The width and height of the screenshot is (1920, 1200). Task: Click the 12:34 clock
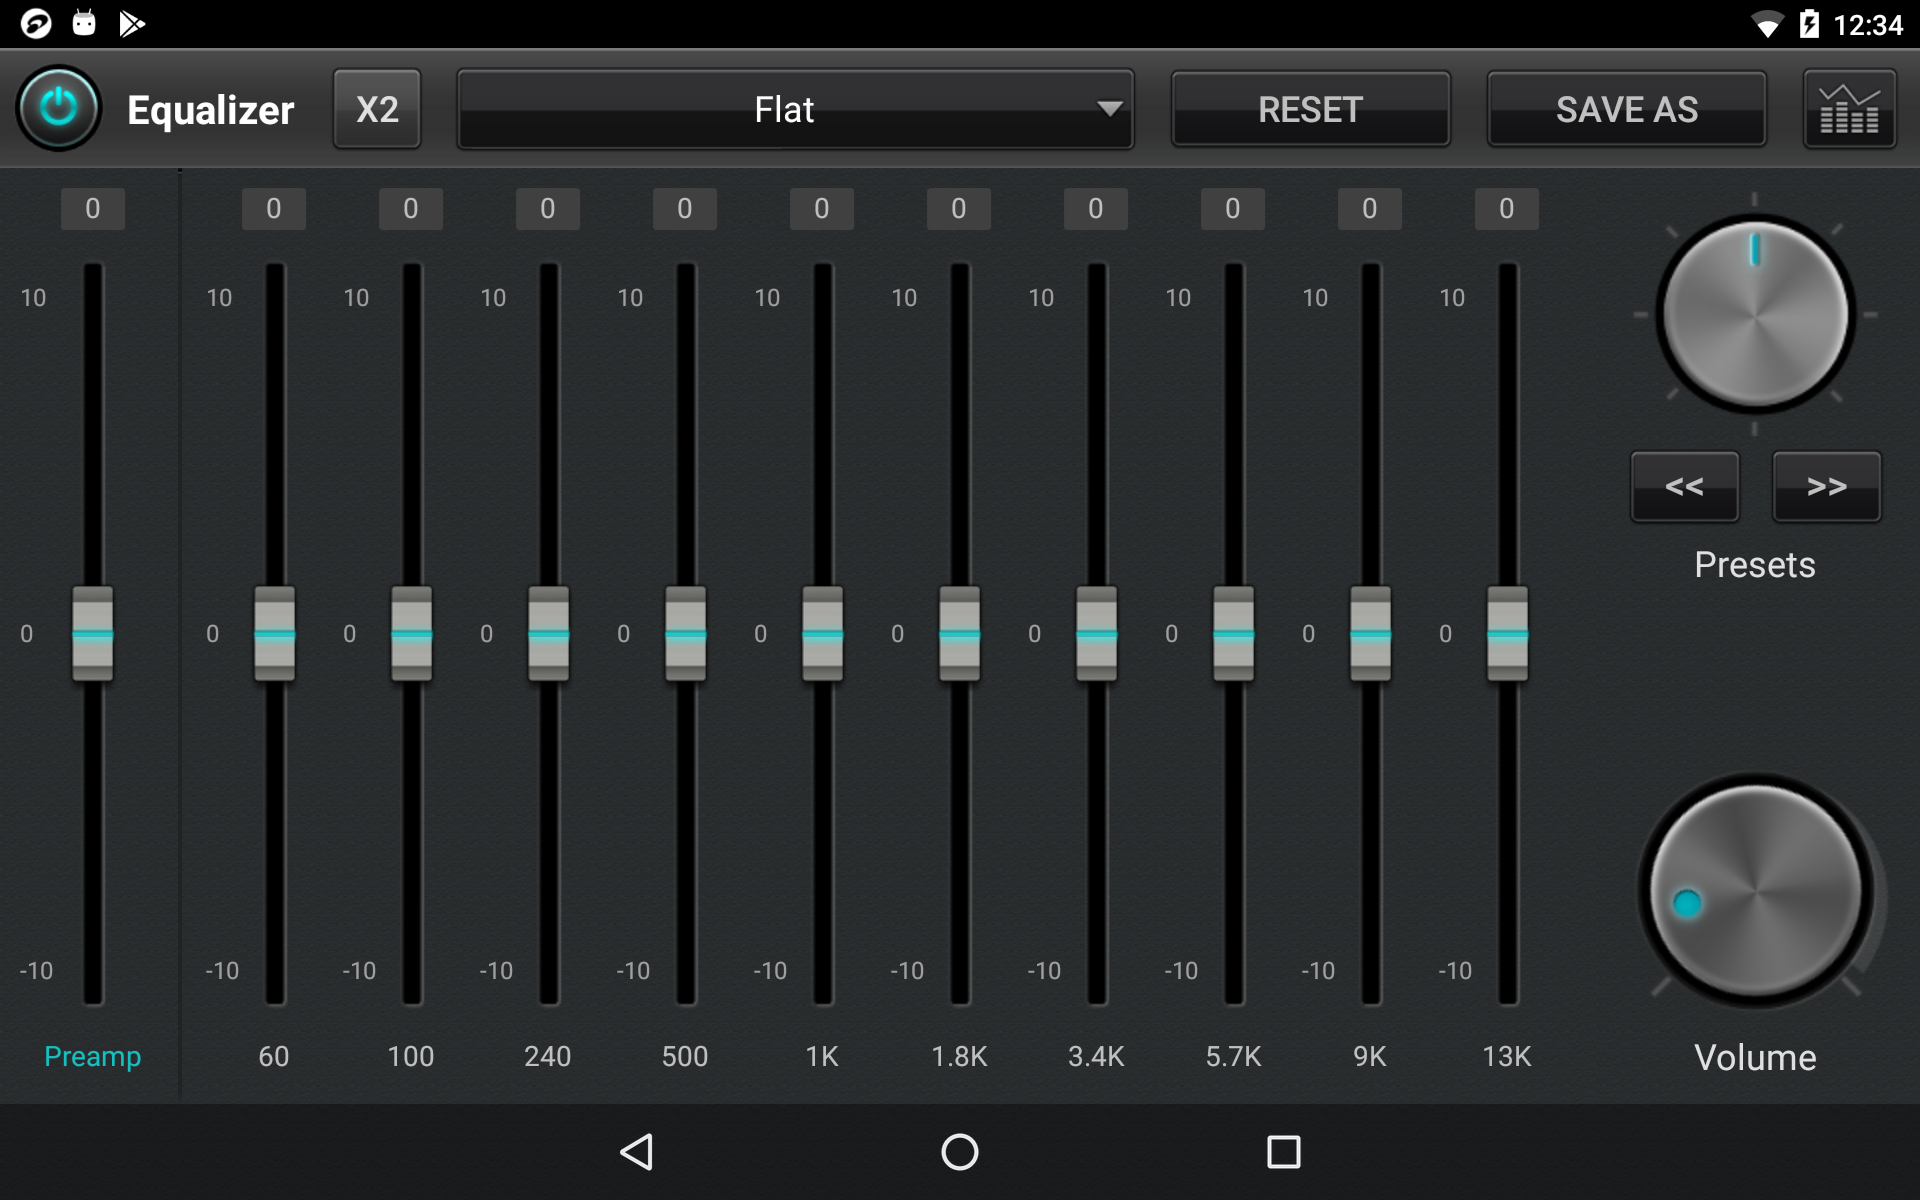pos(1867,25)
